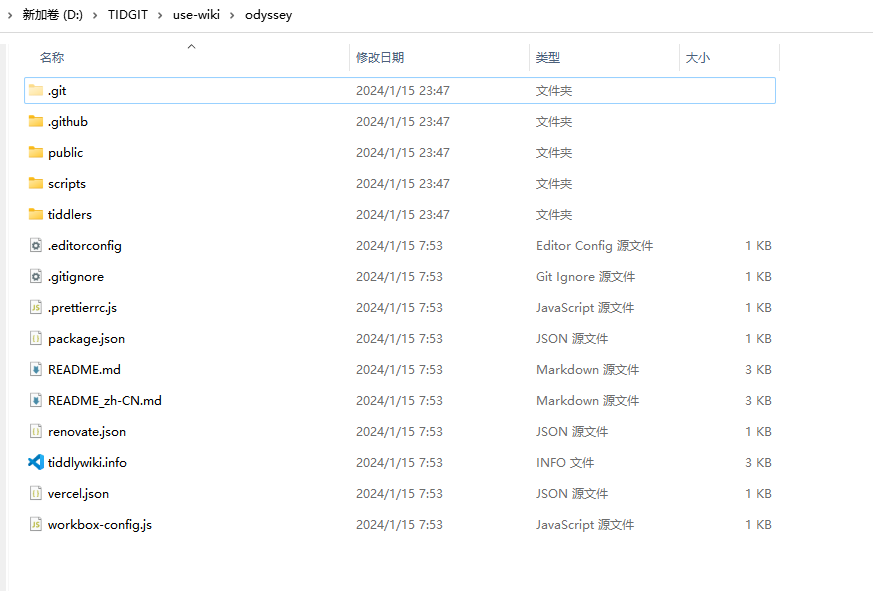Sort files by the 名称 column header
Viewport: 873px width, 591px height.
(52, 57)
